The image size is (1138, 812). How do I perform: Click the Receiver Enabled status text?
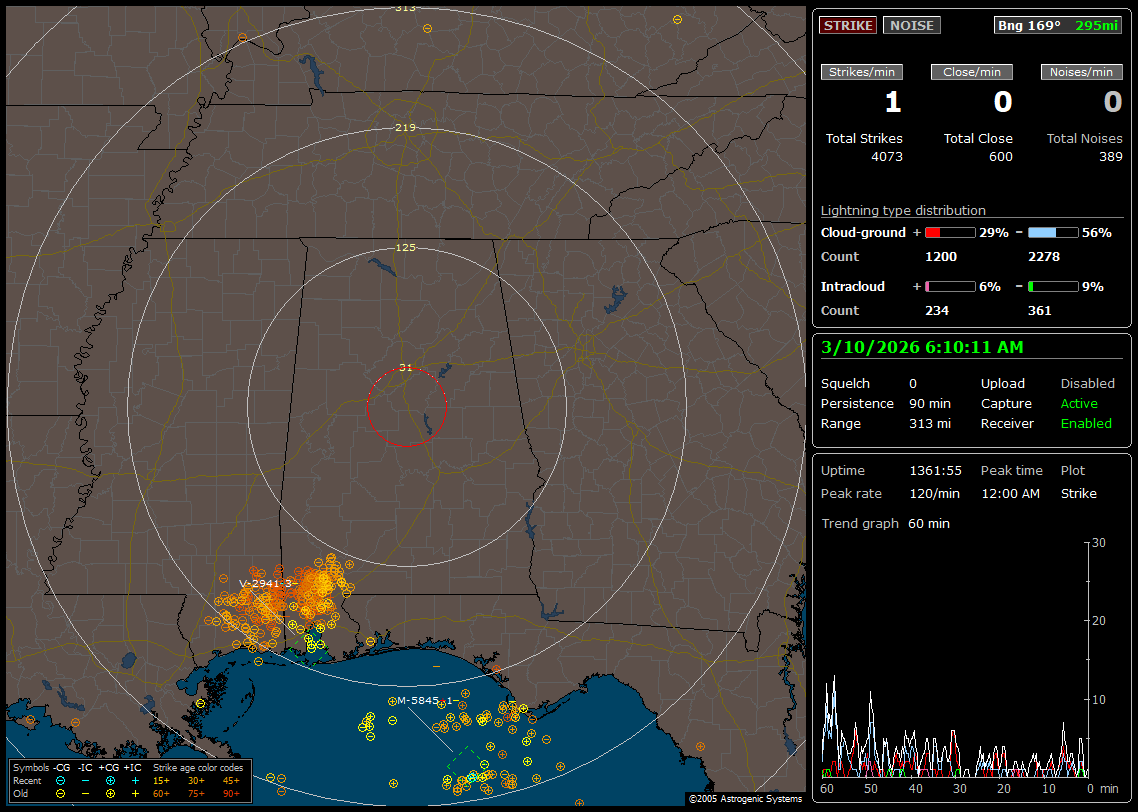[x=1086, y=423]
